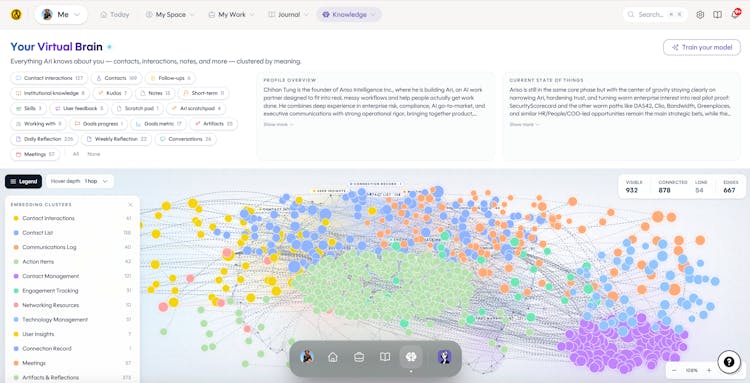Expand Show more under Profile Overview
Image resolution: width=750 pixels, height=383 pixels.
pos(278,124)
